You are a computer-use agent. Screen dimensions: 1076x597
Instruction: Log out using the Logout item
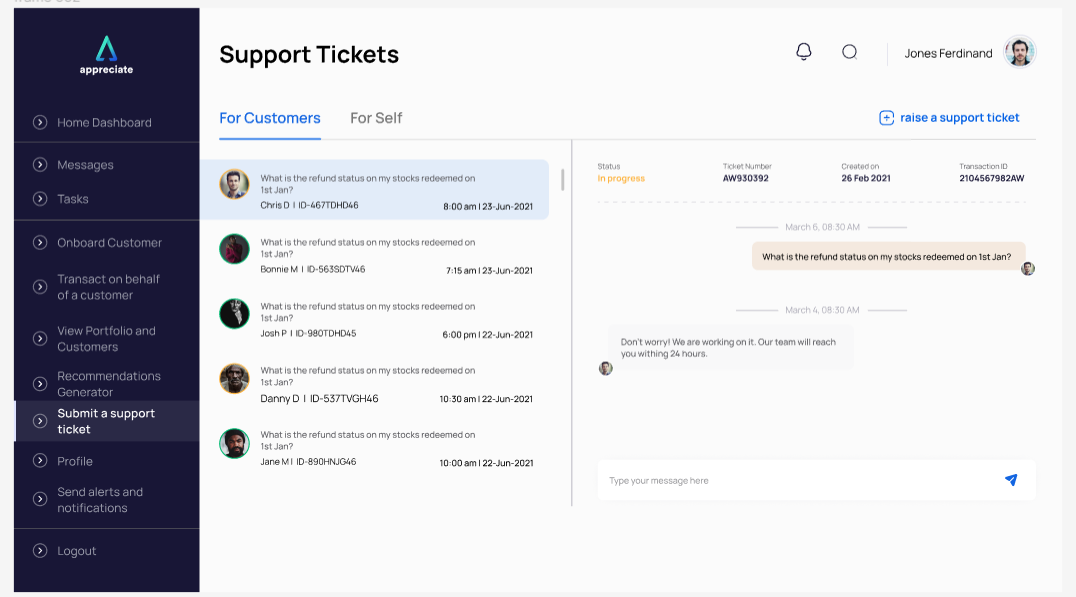pyautogui.click(x=76, y=551)
